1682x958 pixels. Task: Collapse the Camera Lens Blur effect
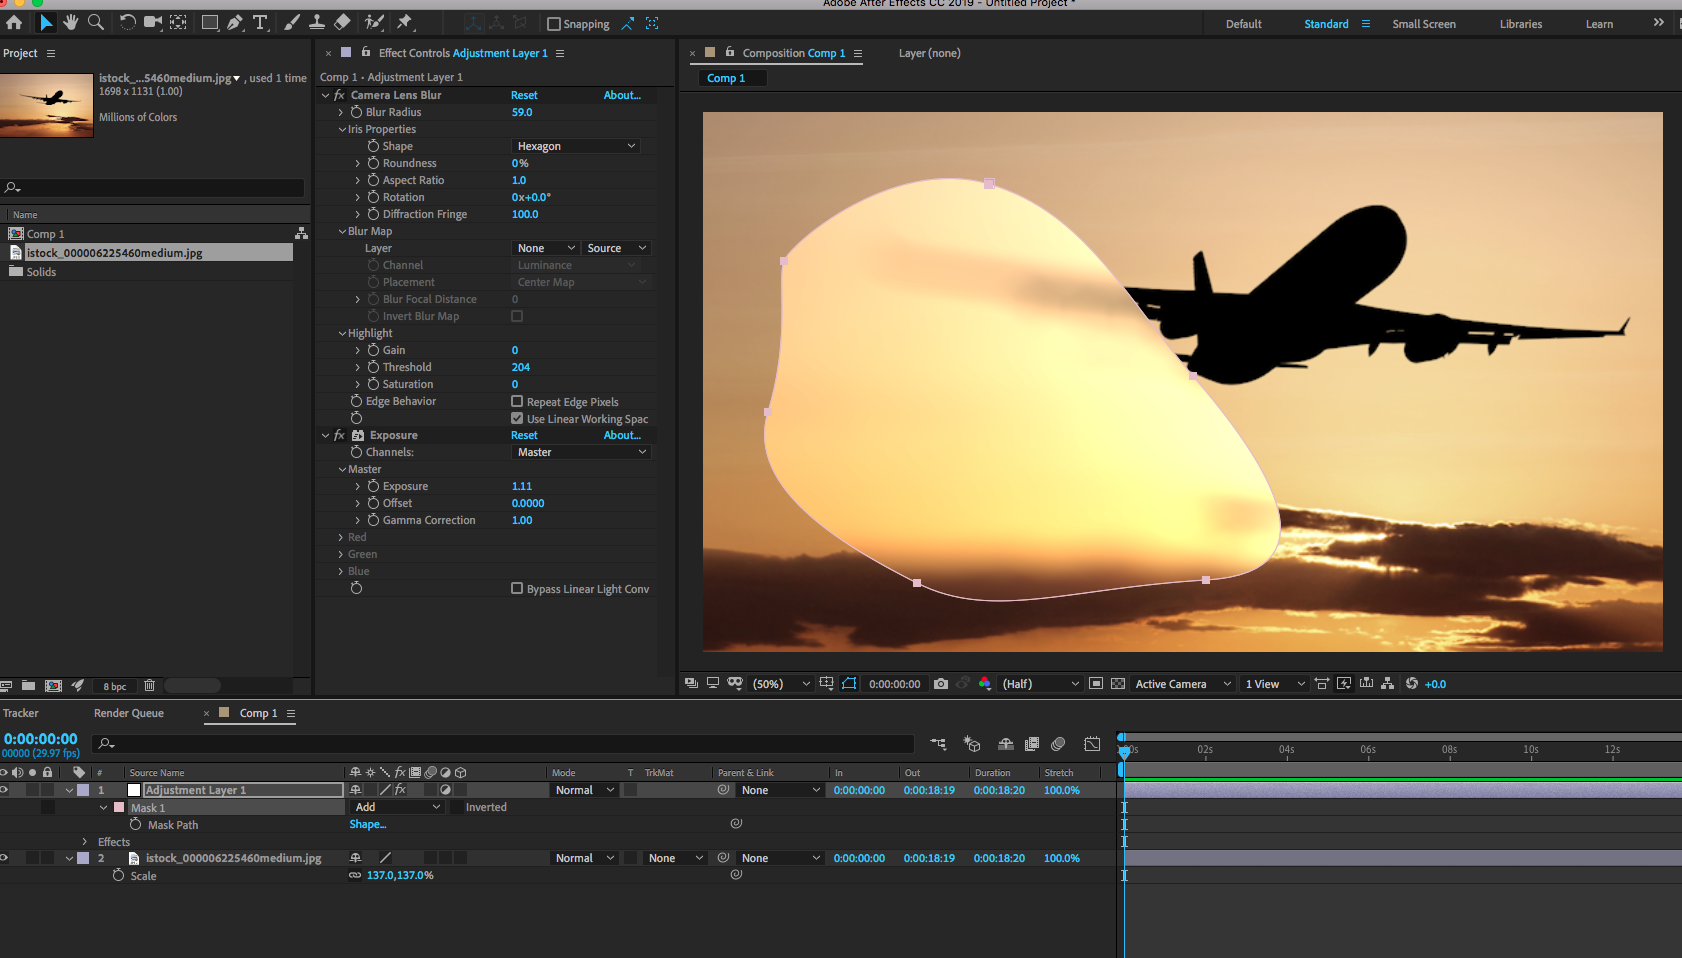[x=325, y=96]
